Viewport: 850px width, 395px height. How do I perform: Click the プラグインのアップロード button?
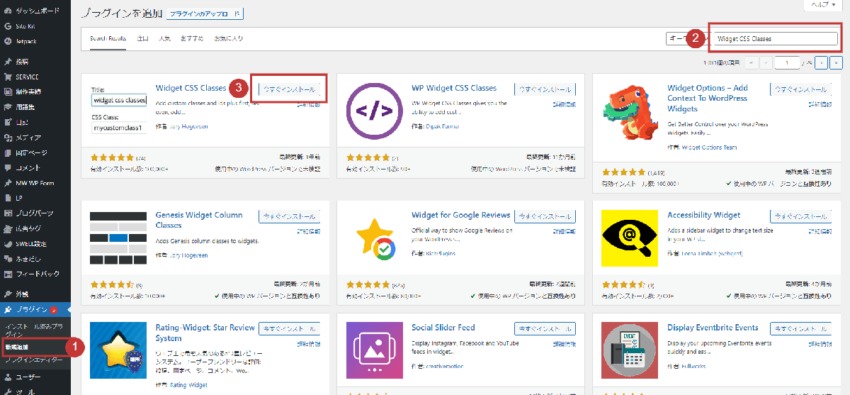pyautogui.click(x=205, y=14)
